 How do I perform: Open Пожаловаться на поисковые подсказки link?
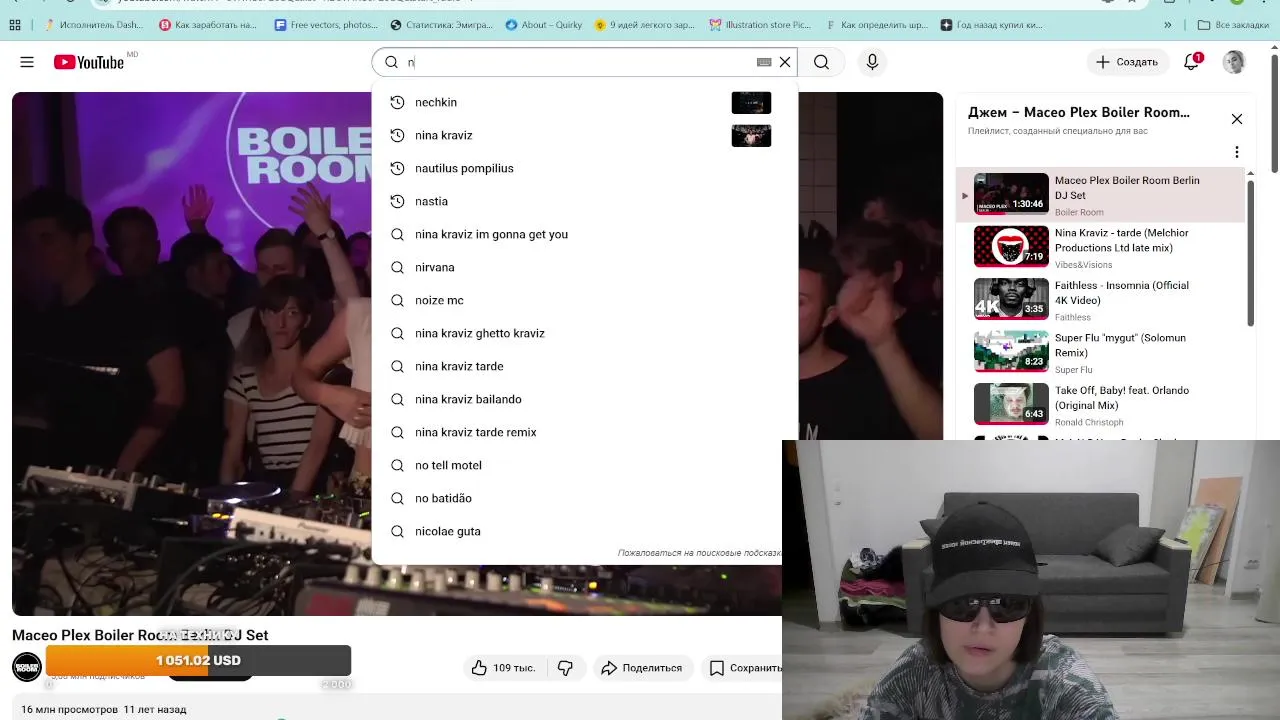(699, 553)
